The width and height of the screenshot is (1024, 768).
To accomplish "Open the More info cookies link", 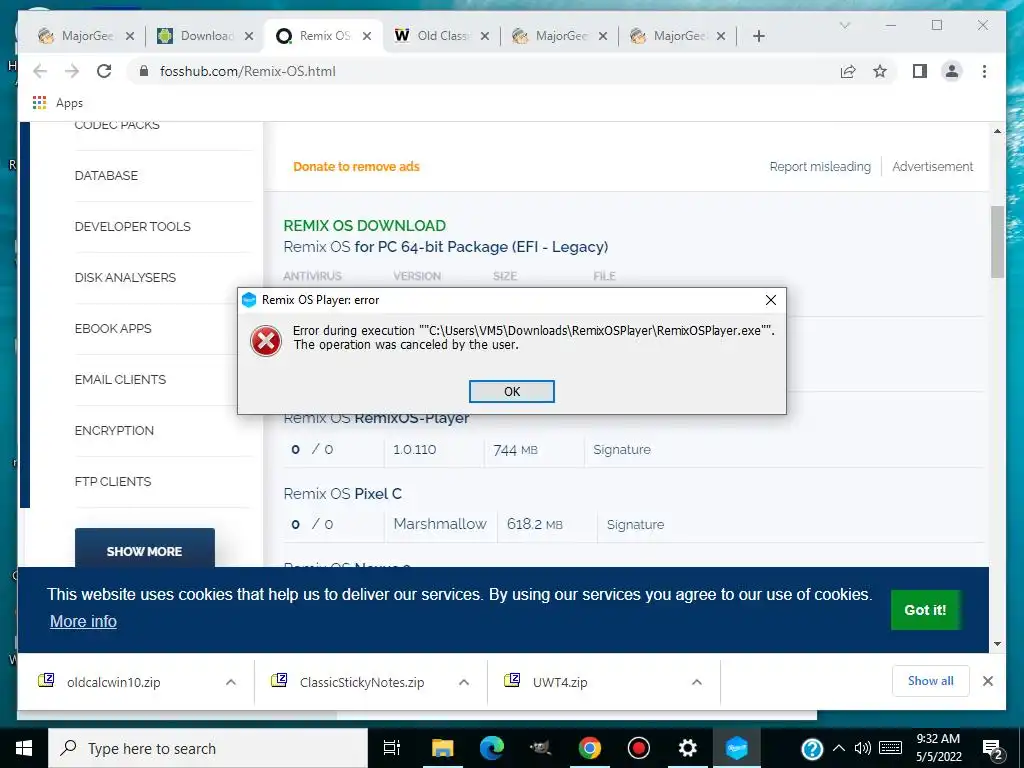I will click(x=84, y=621).
